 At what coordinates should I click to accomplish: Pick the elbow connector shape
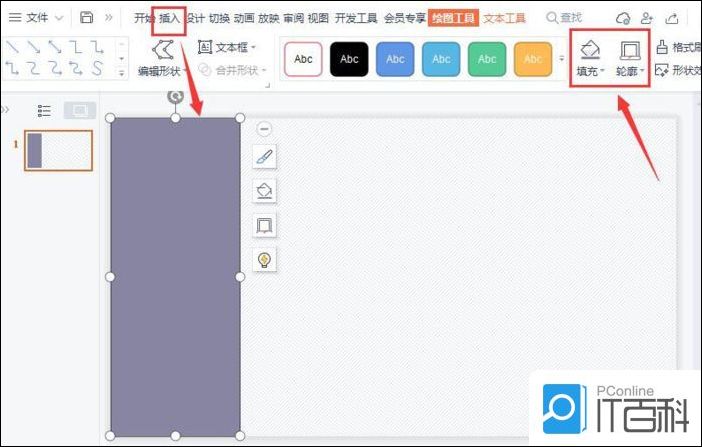coord(76,47)
